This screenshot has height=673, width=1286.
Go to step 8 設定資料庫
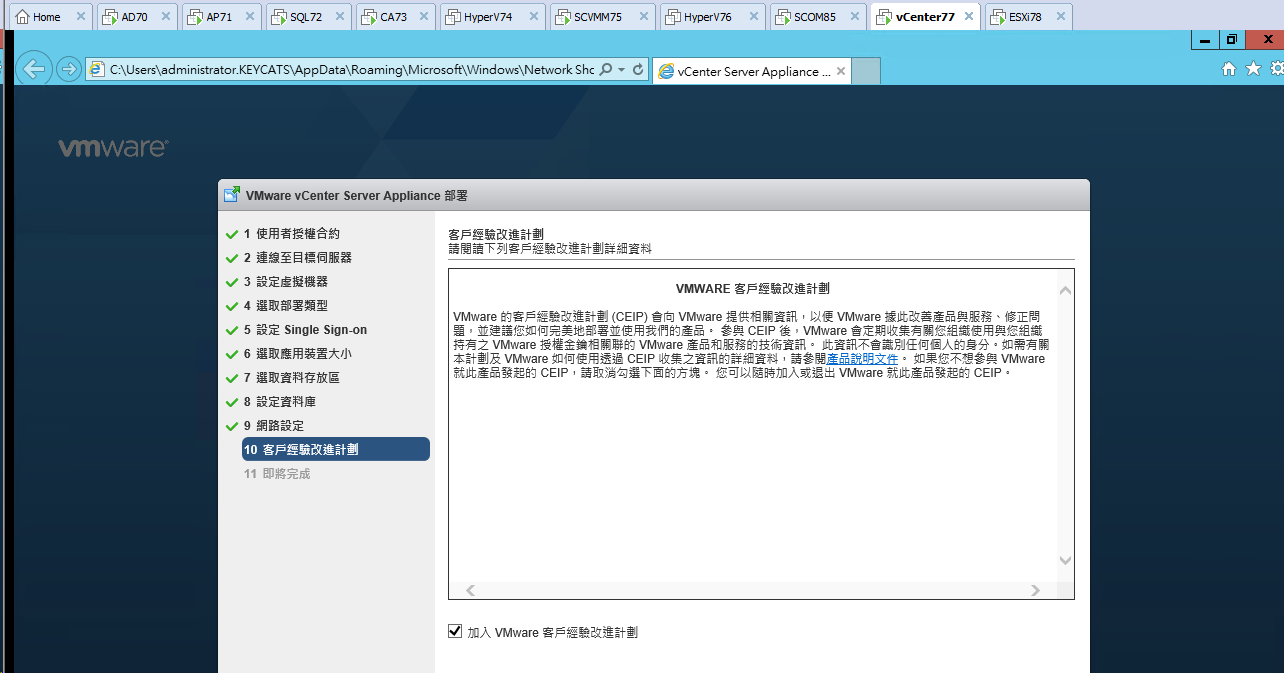(x=279, y=402)
